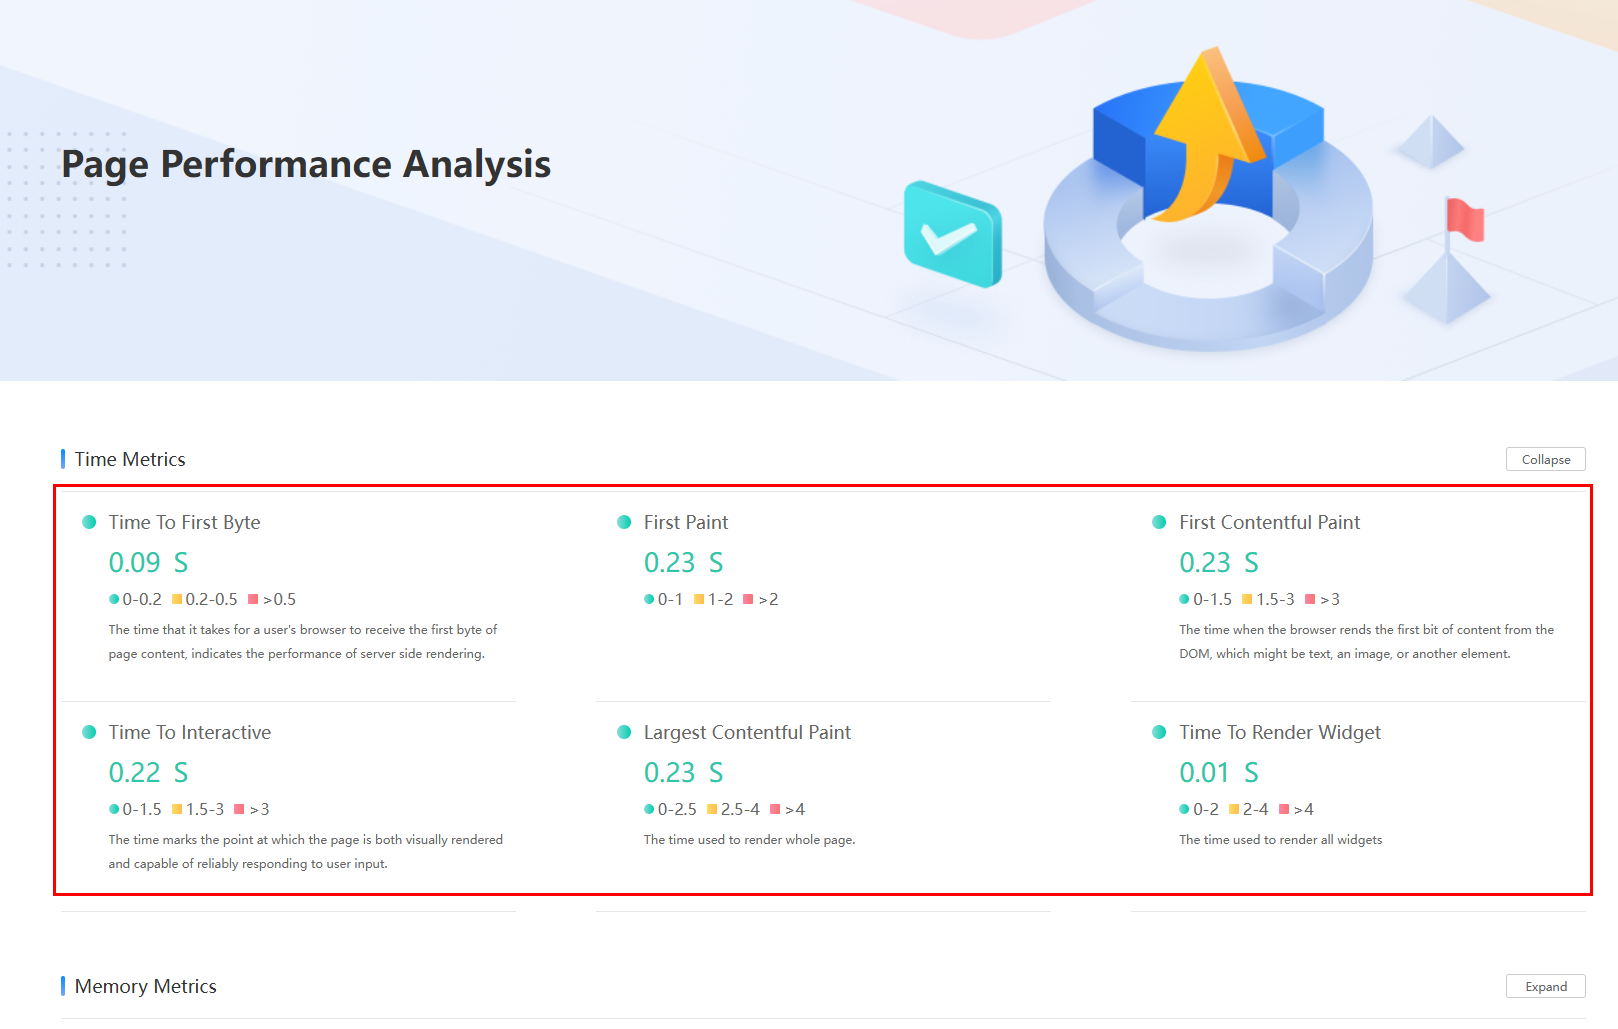Click the First Contentful Paint label
The height and width of the screenshot is (1029, 1618).
[1270, 522]
